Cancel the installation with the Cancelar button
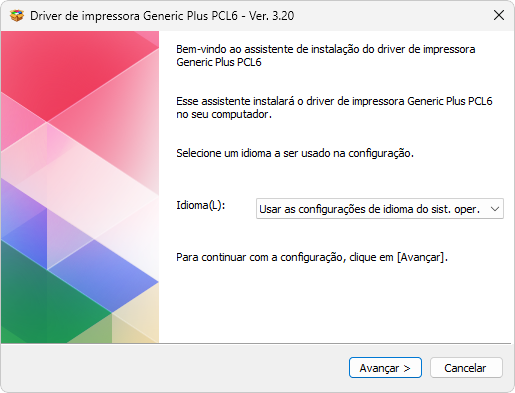515x393 pixels. click(466, 368)
